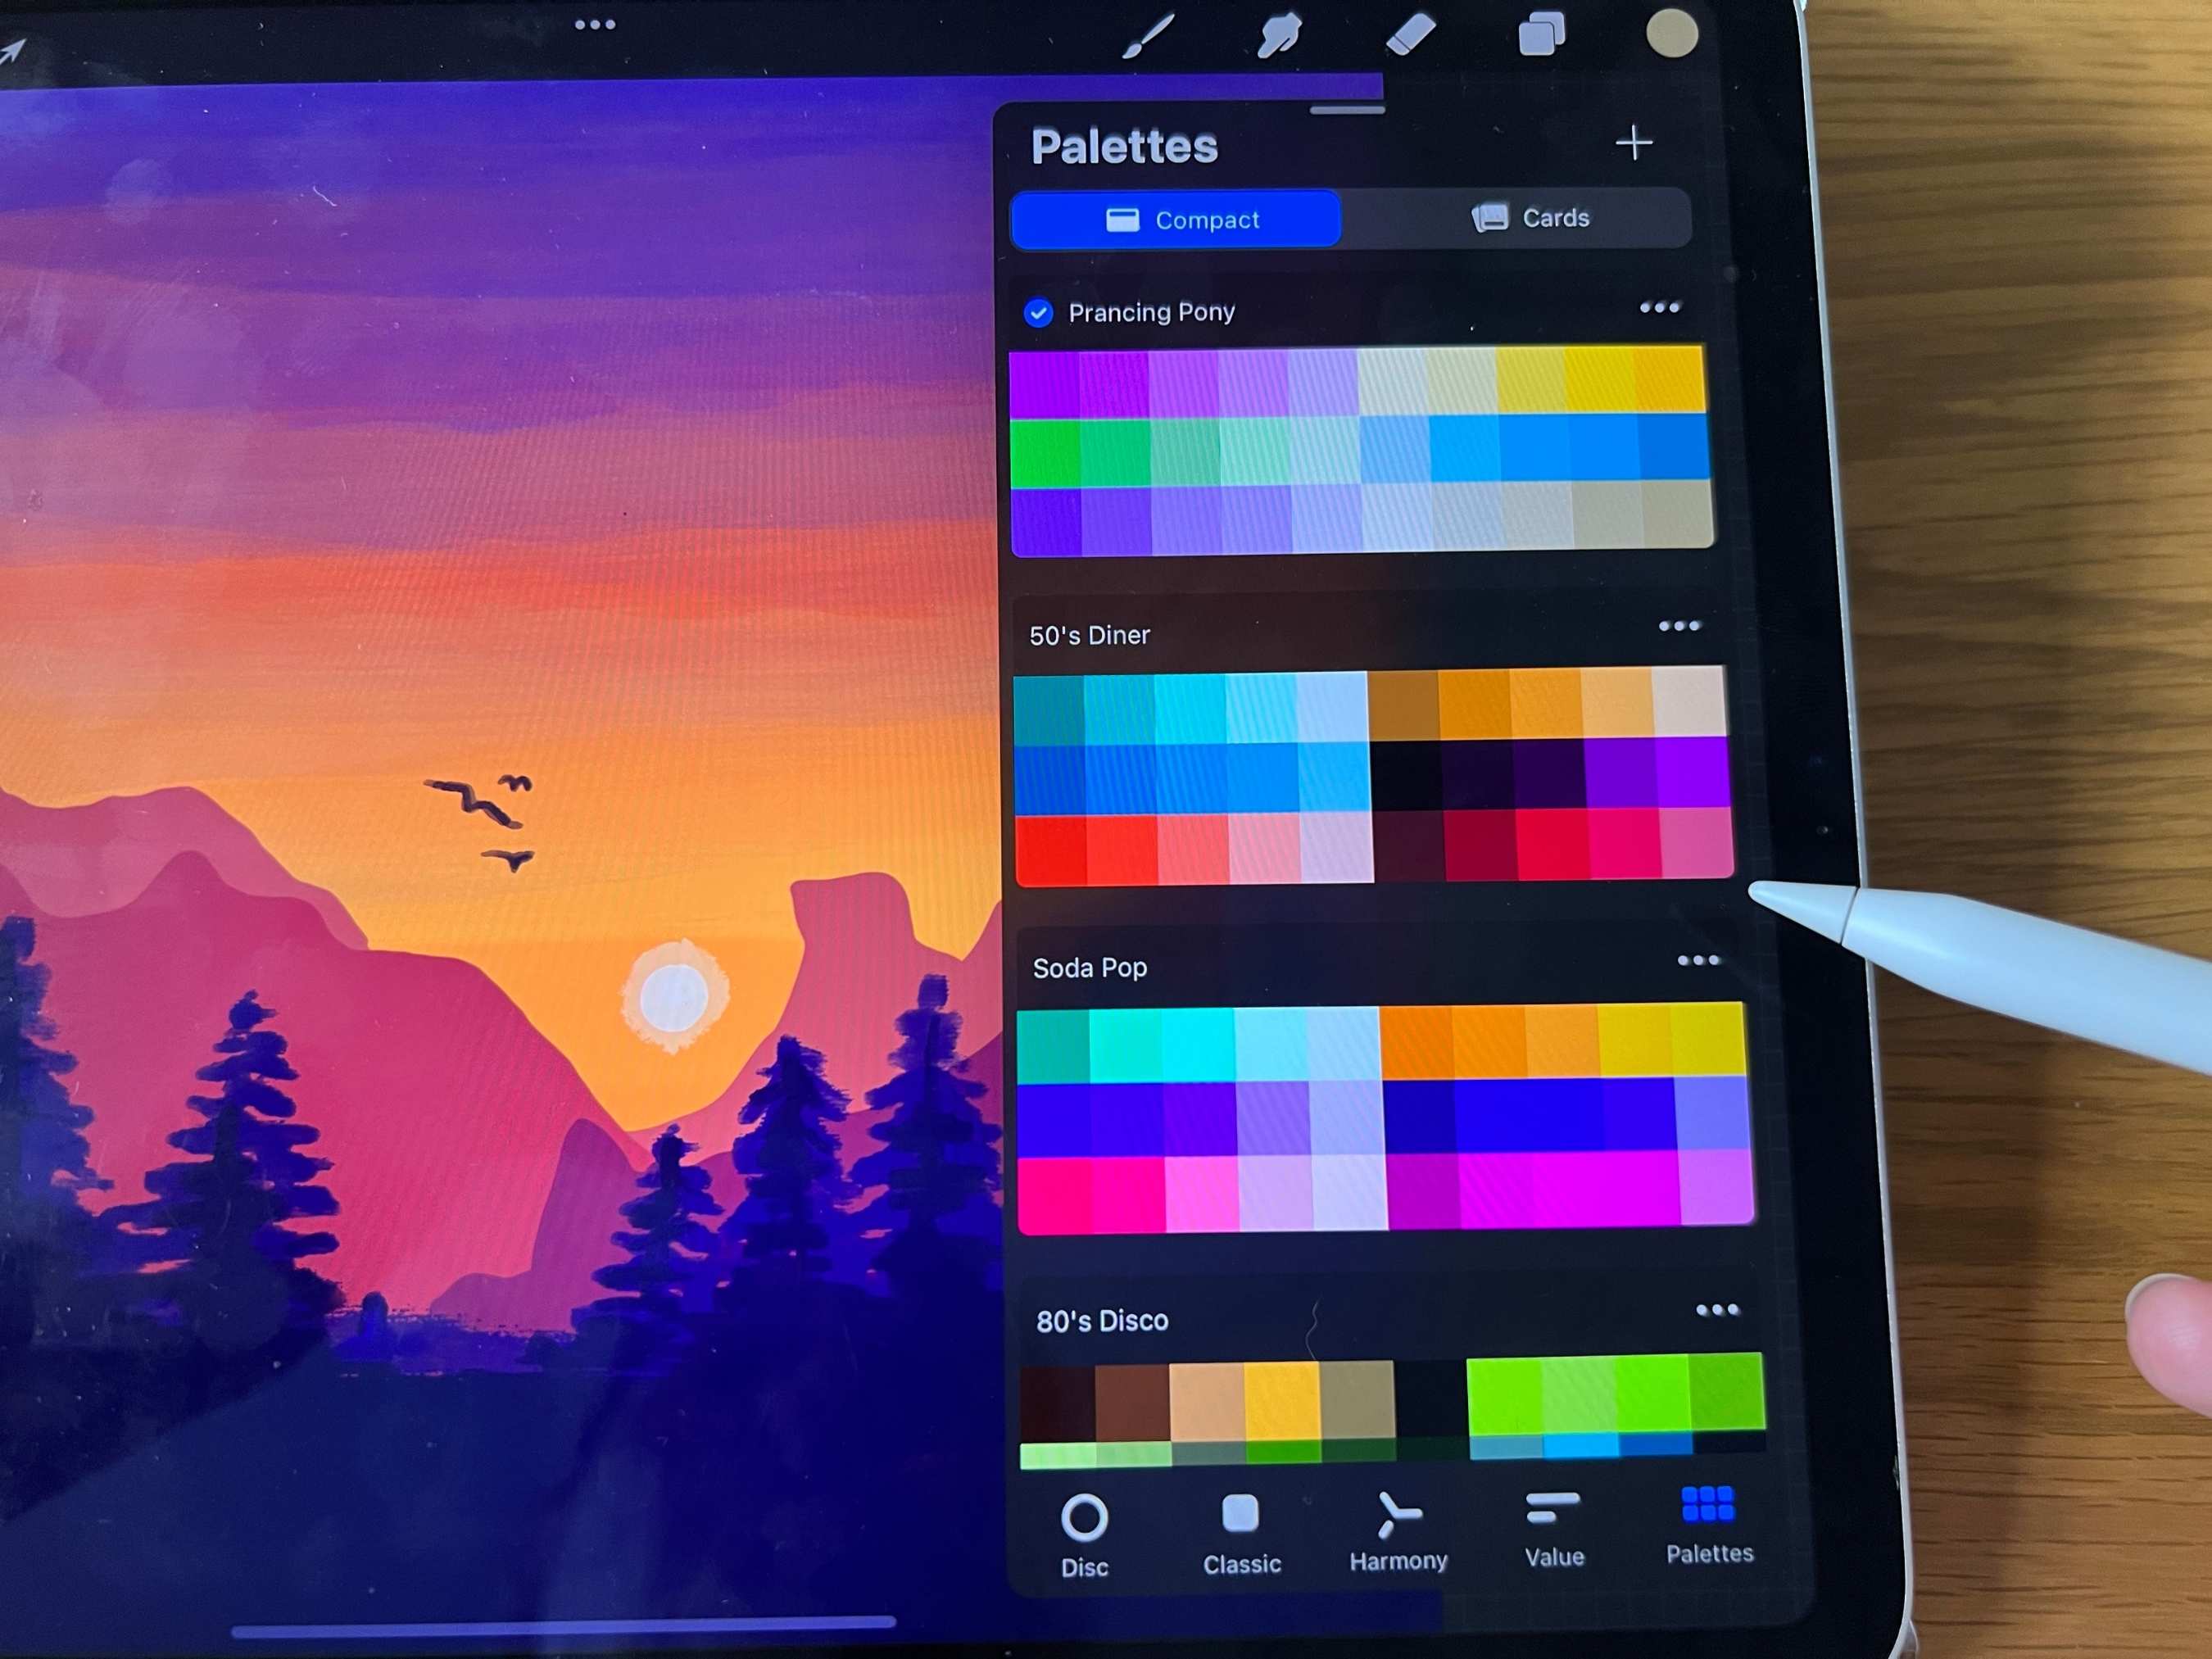Open more options for Prancing Pony
This screenshot has width=2212, height=1659.
(x=1655, y=308)
